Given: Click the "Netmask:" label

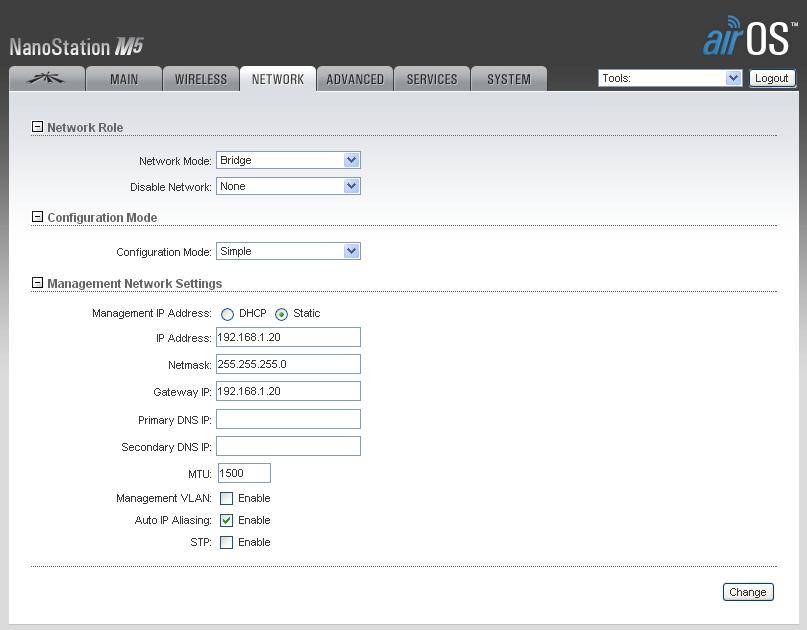Looking at the screenshot, I should [x=189, y=365].
